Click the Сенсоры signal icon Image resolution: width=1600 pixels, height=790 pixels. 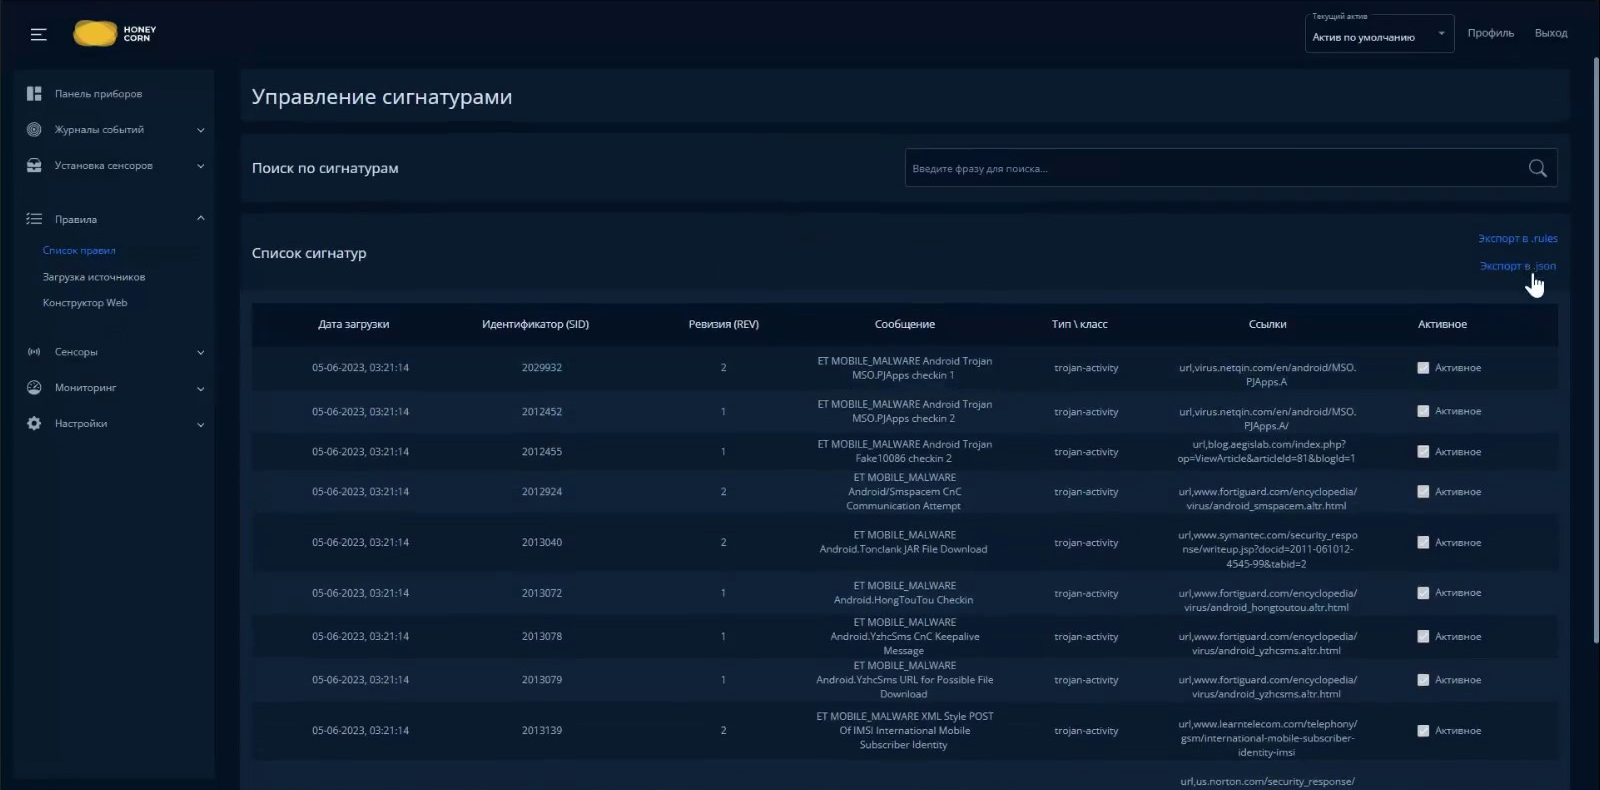[x=34, y=352]
